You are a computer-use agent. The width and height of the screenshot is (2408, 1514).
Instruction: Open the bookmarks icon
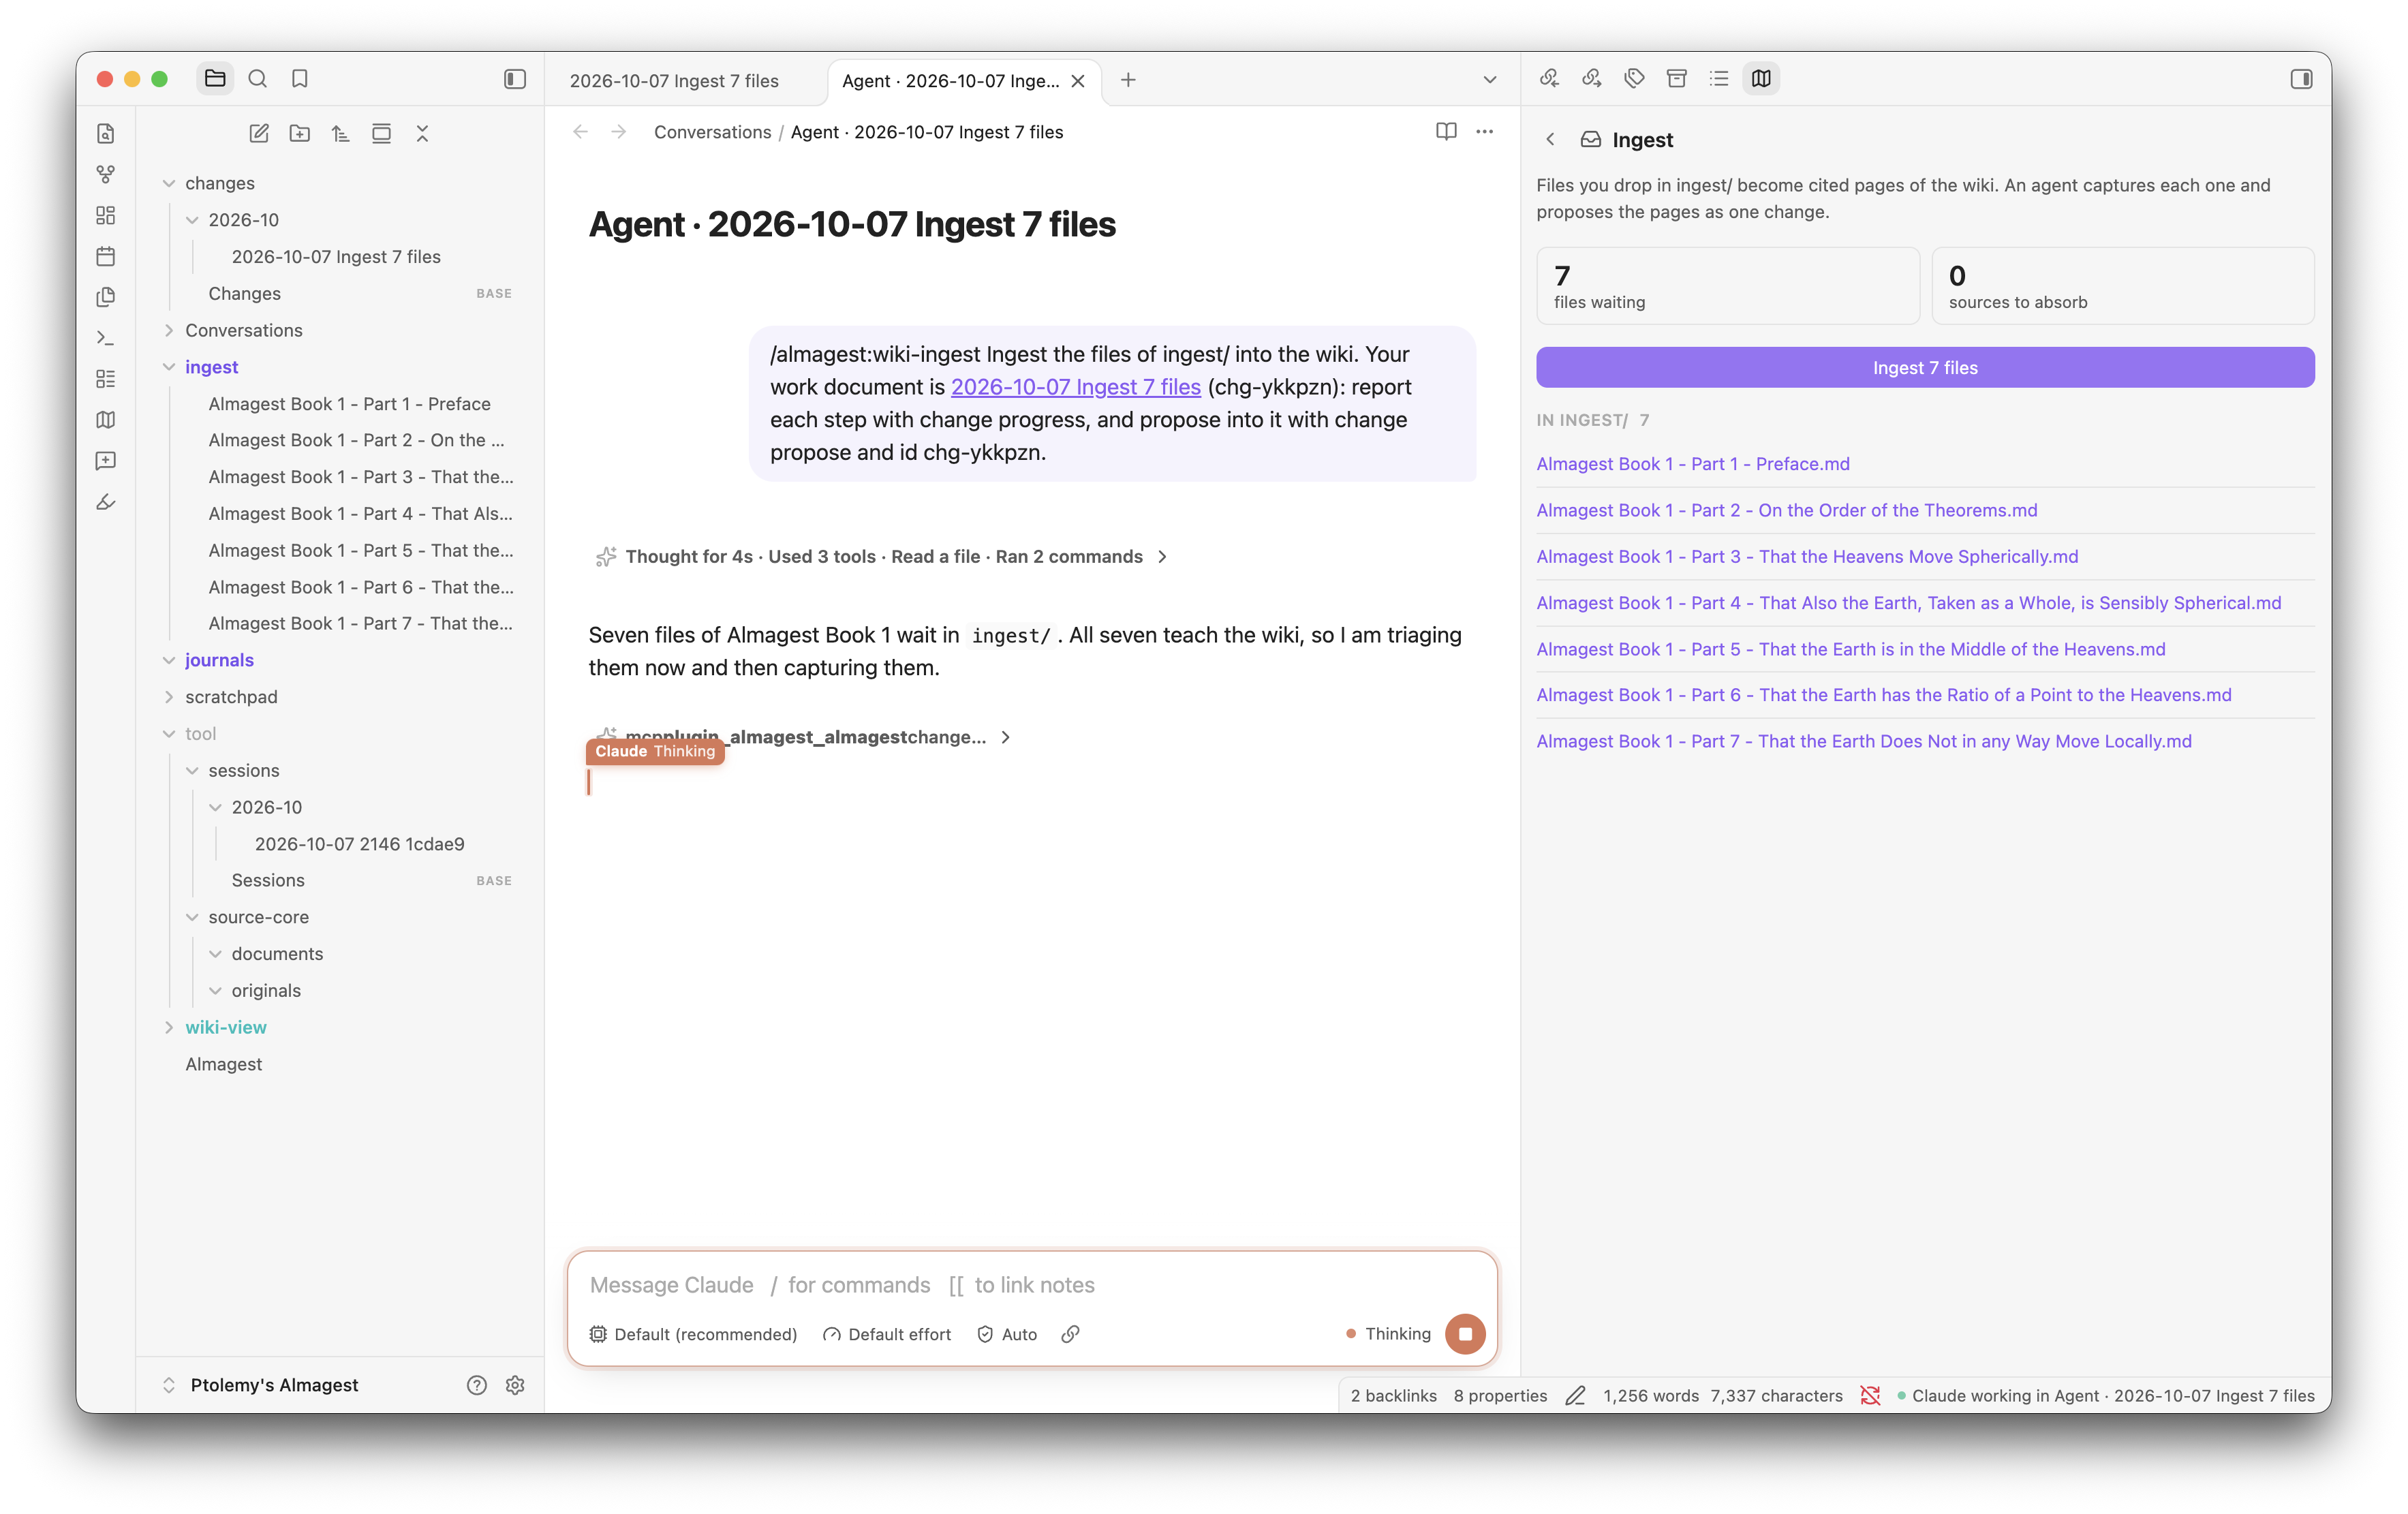click(x=300, y=79)
